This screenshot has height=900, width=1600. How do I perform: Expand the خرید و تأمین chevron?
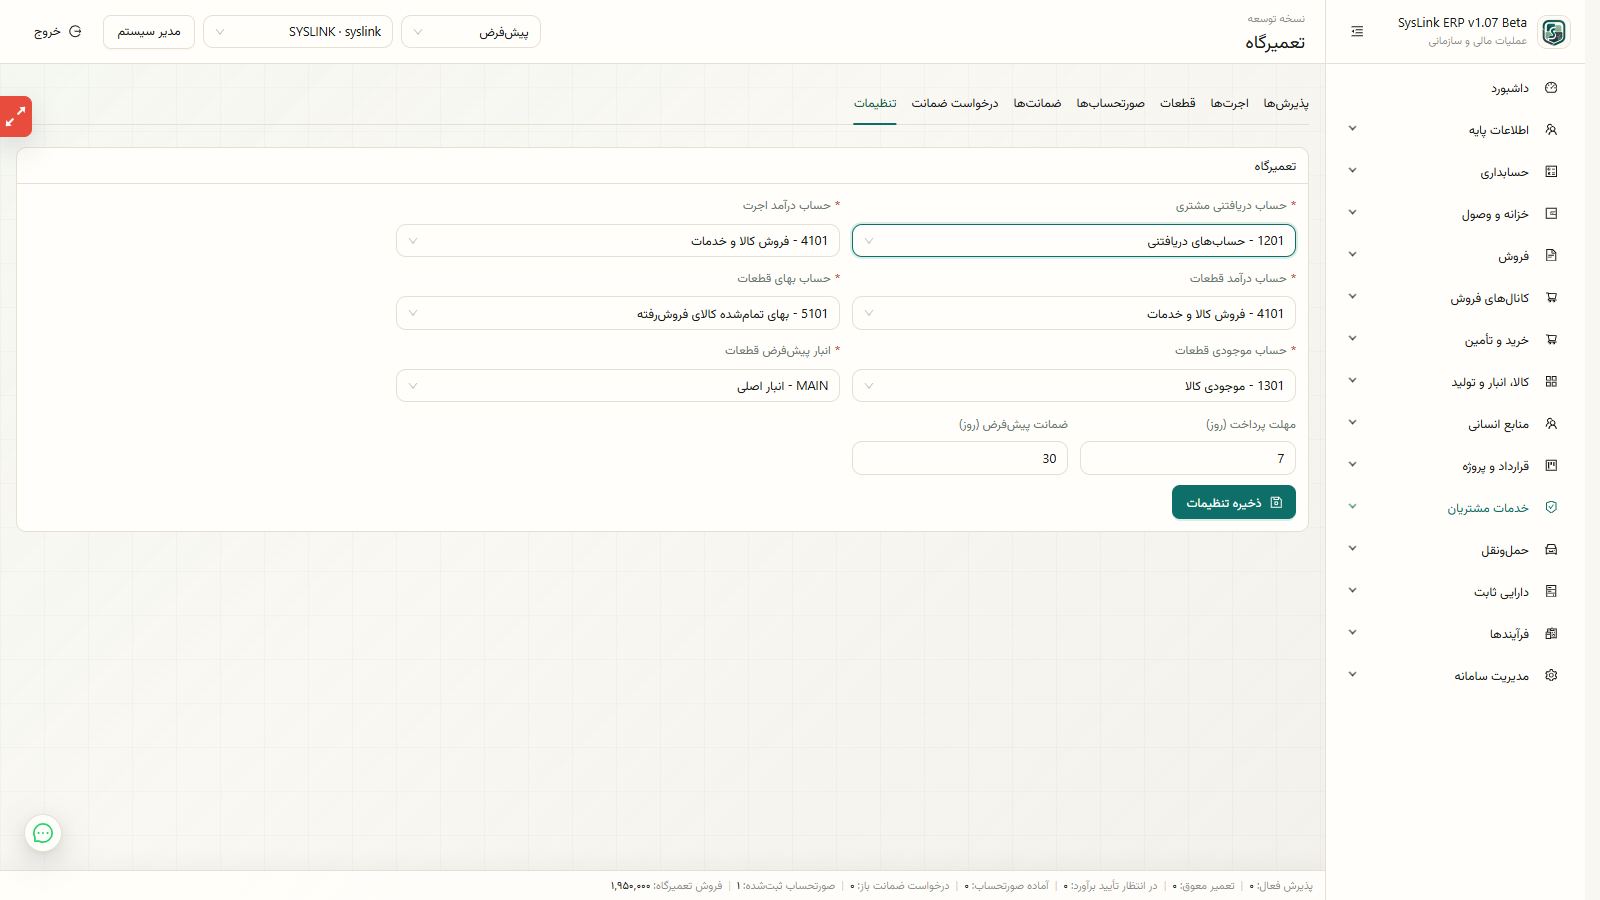pos(1352,339)
